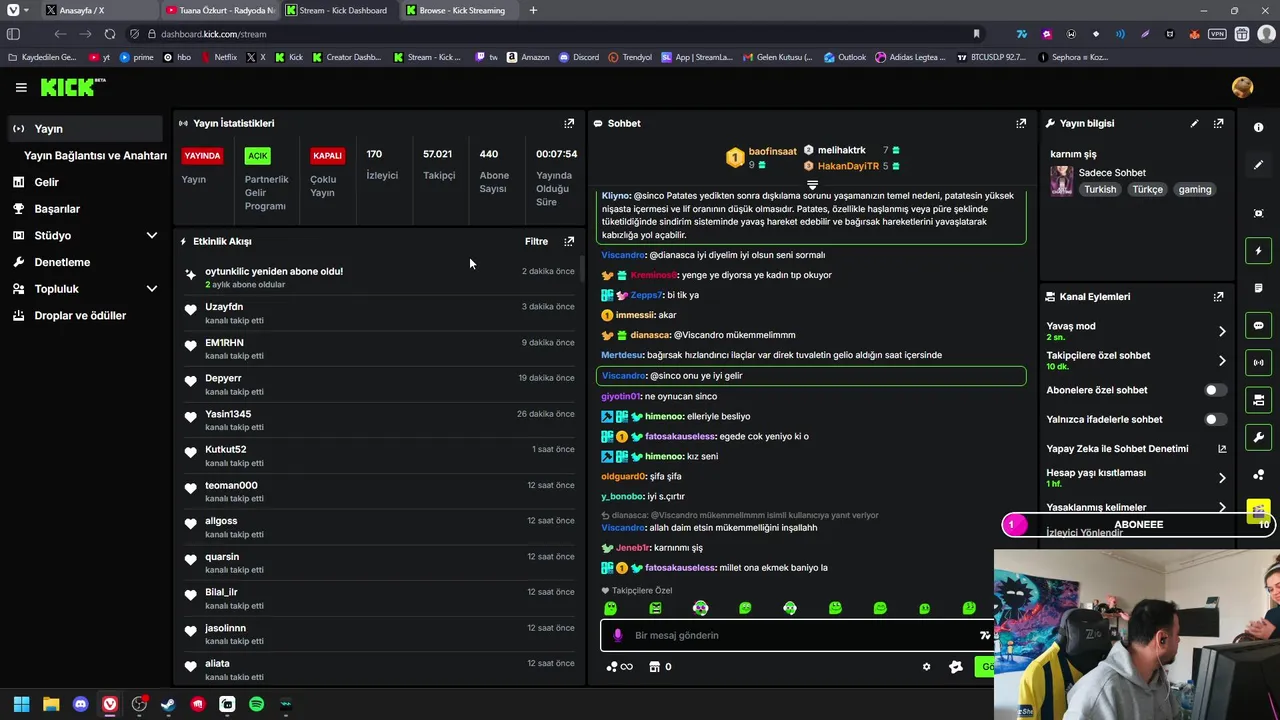The image size is (1280, 720).
Task: Pop out the Etkinlik Akışı panel
Action: point(569,241)
